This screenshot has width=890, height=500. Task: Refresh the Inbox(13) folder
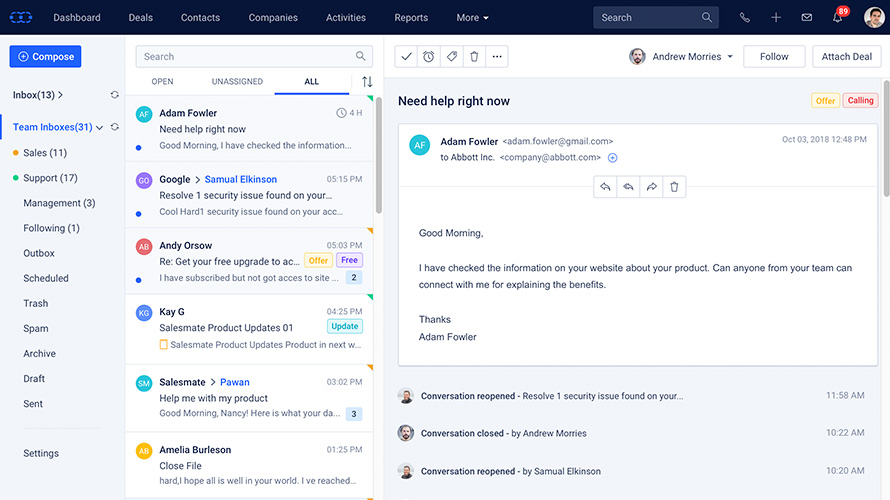click(x=115, y=95)
